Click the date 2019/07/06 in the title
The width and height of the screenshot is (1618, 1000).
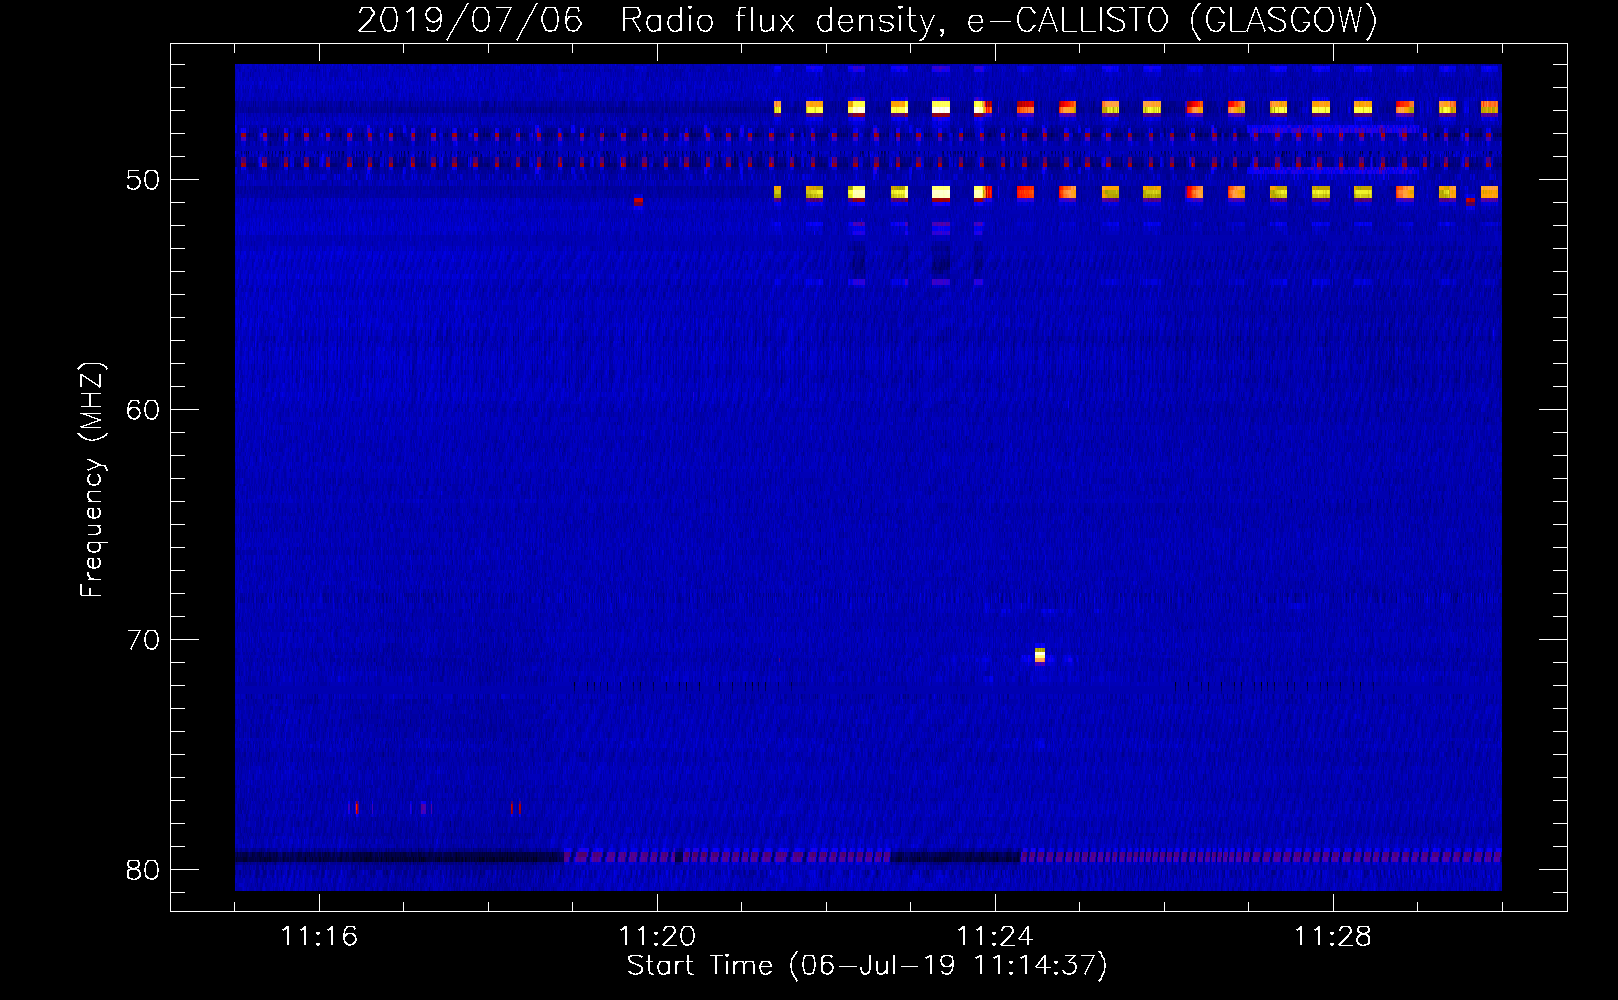(x=470, y=20)
